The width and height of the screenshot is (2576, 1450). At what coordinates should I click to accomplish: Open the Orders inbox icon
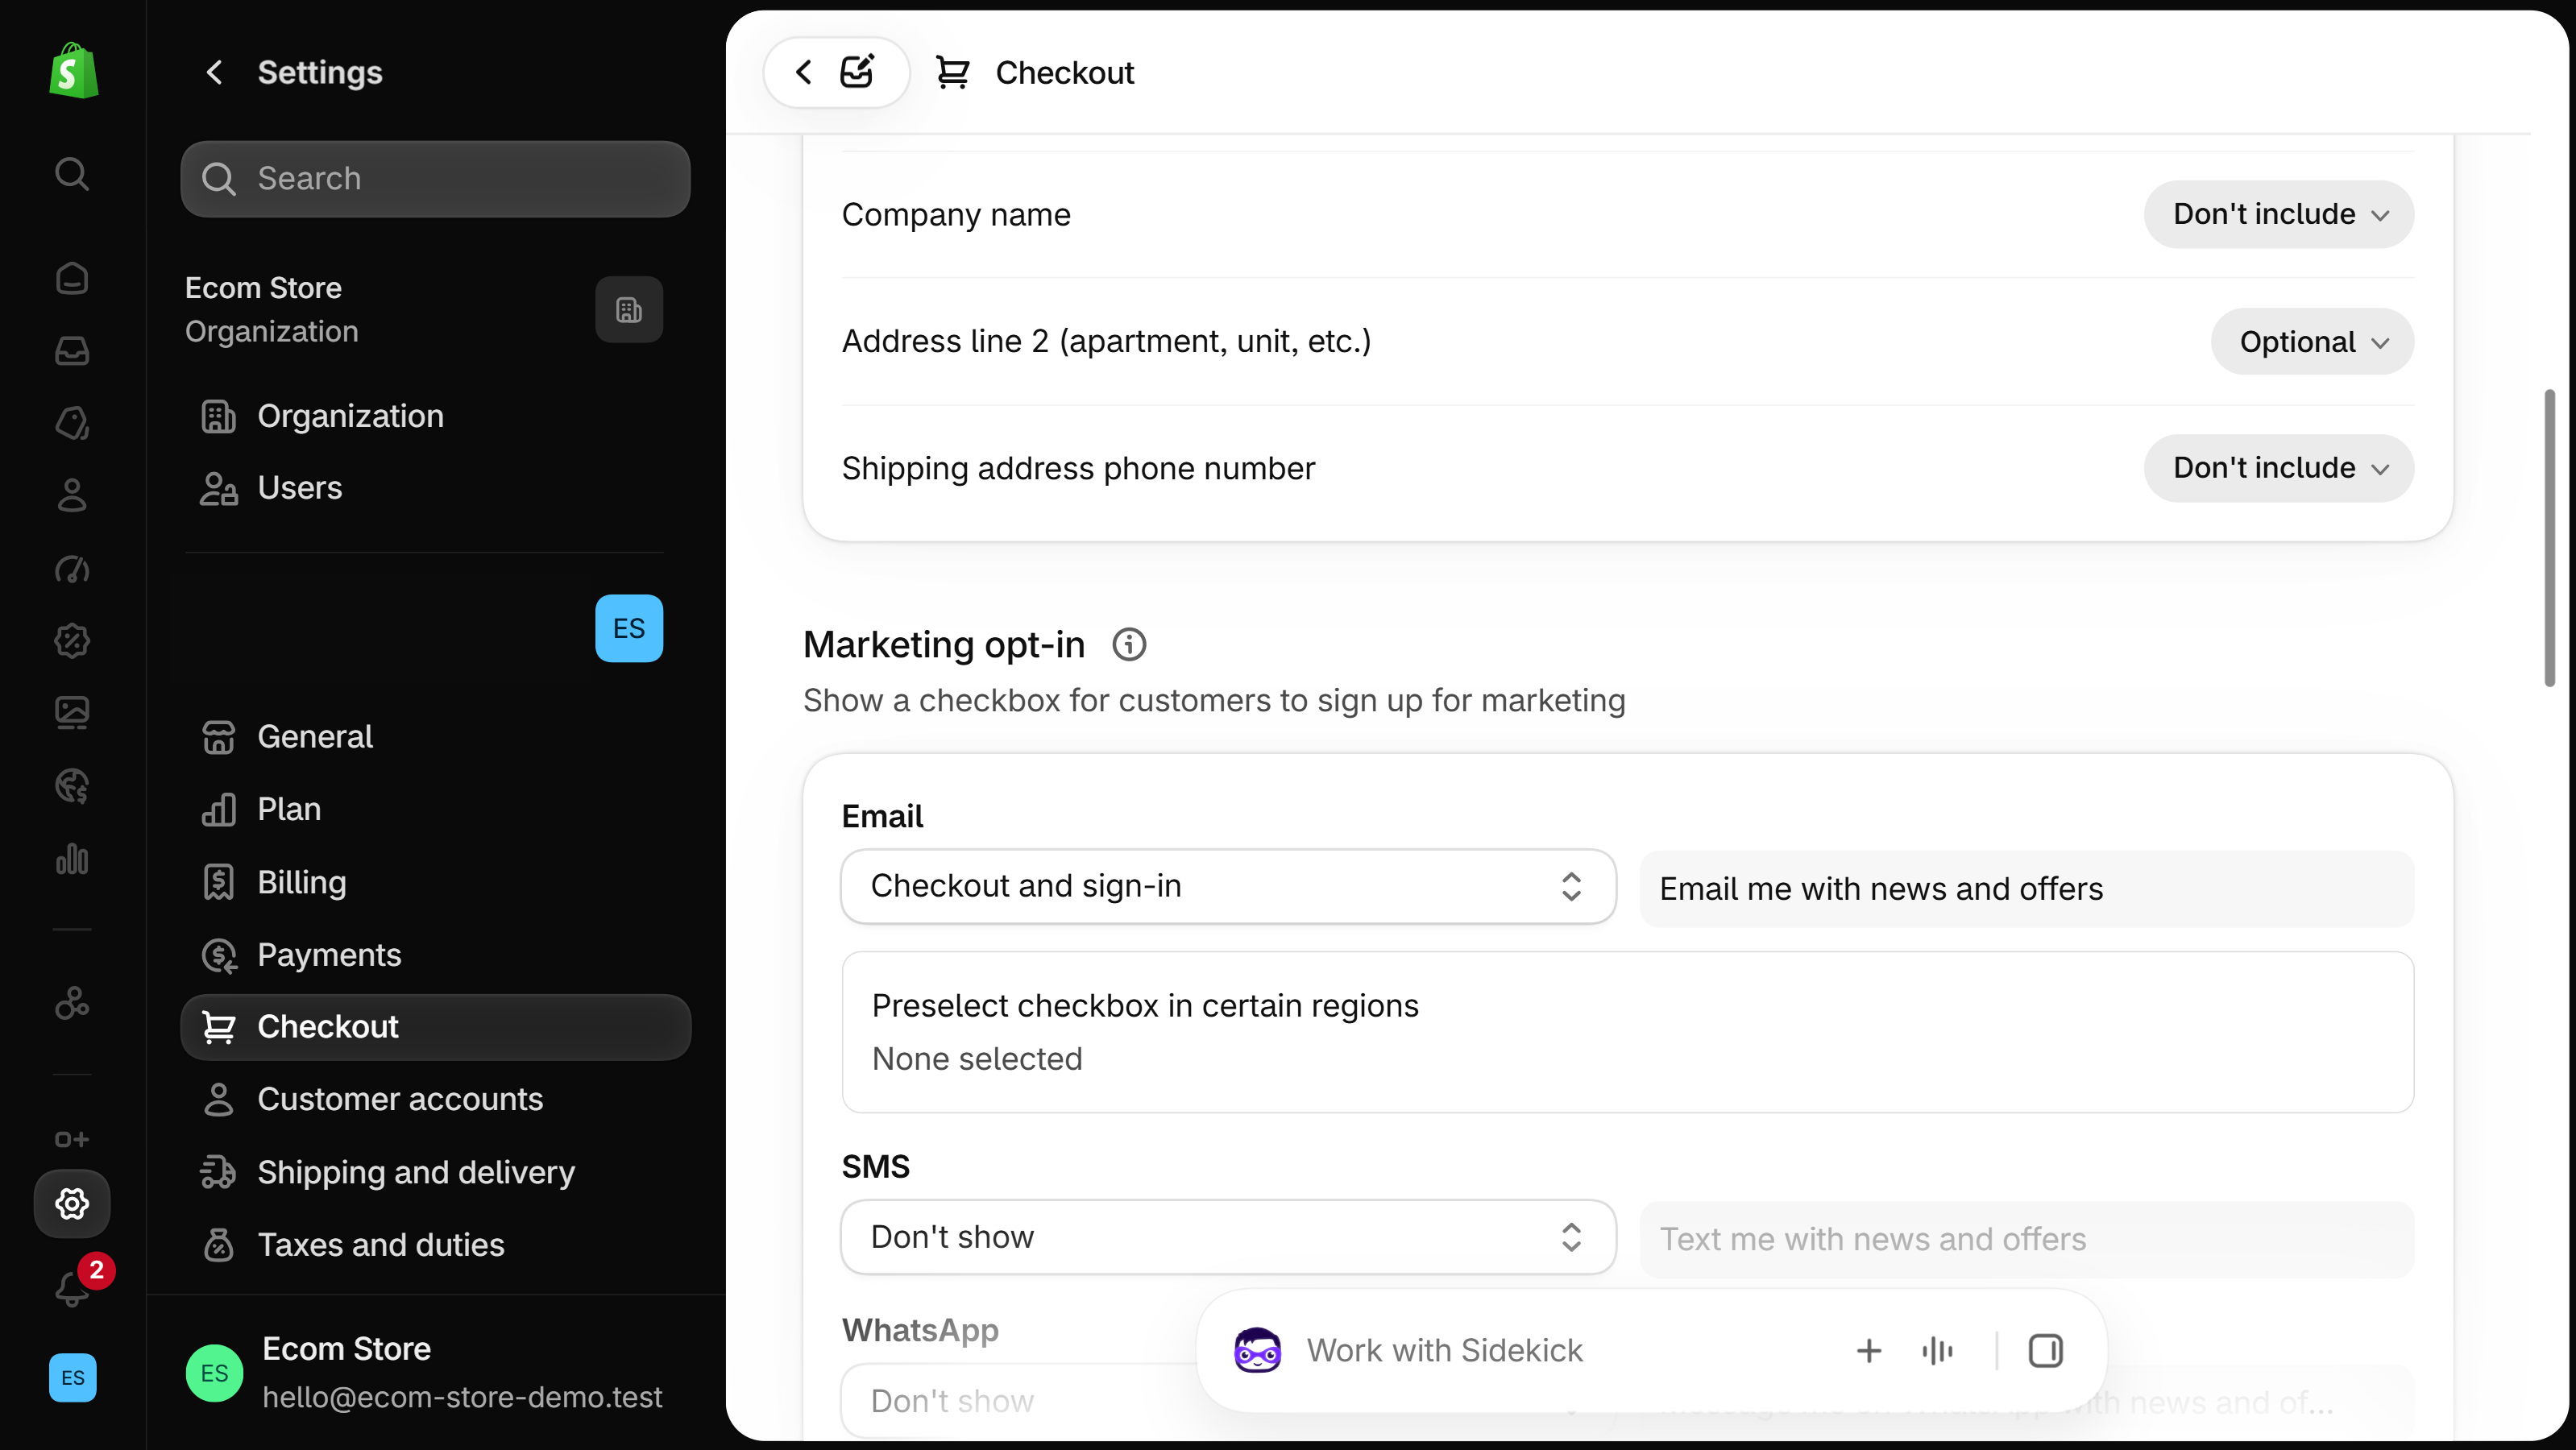pyautogui.click(x=72, y=351)
